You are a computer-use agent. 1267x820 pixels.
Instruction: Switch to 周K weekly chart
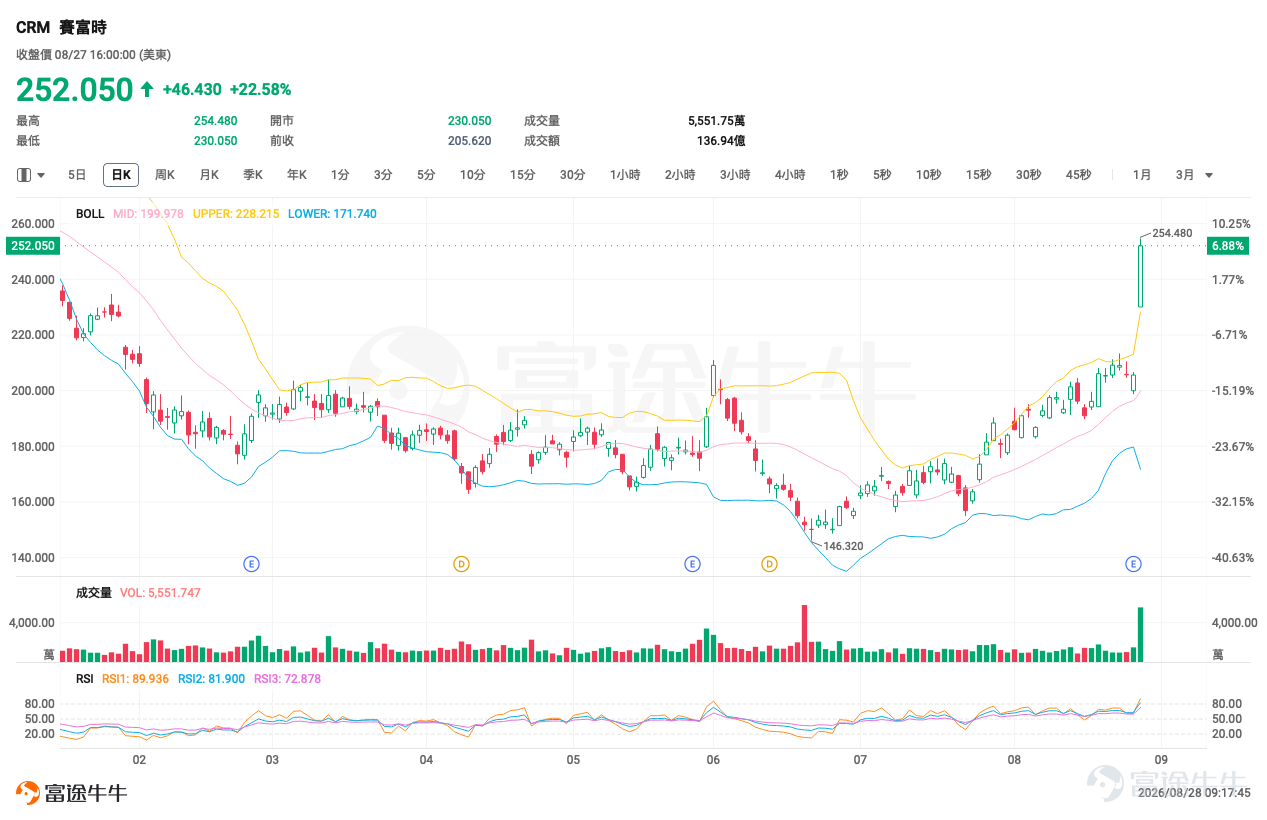pos(165,175)
